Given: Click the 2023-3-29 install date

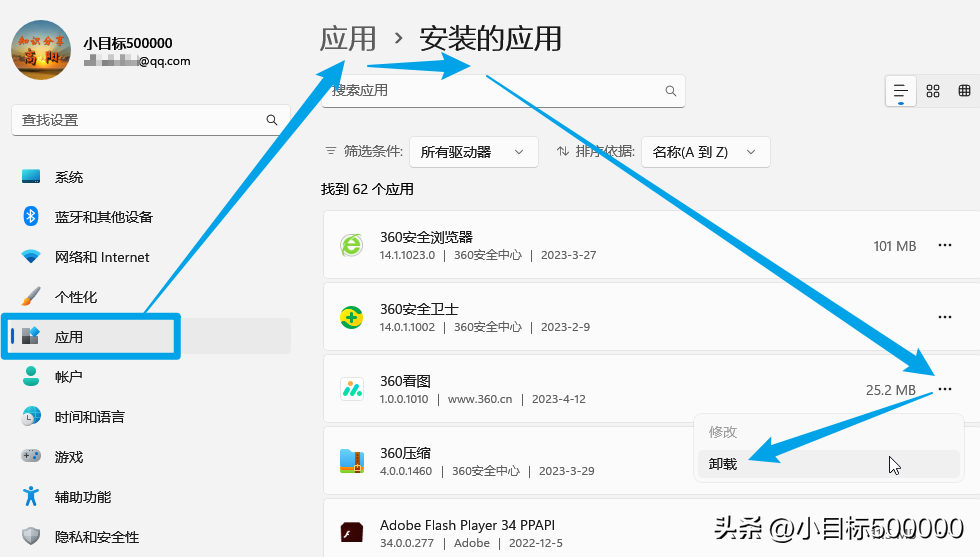Looking at the screenshot, I should tap(566, 471).
